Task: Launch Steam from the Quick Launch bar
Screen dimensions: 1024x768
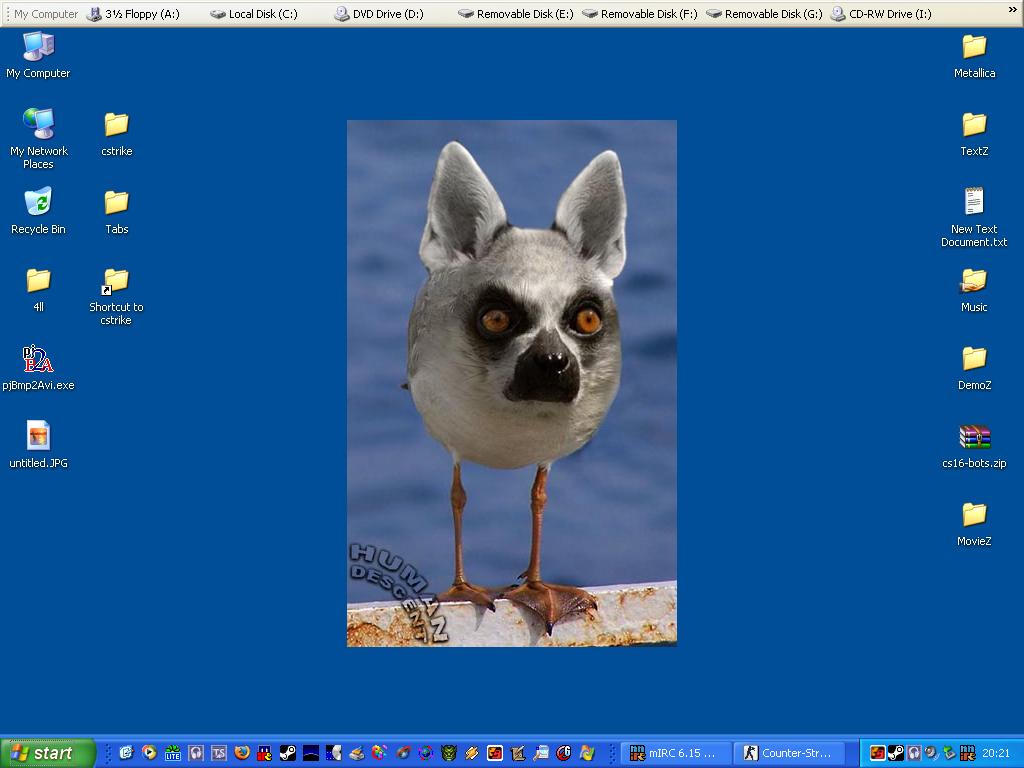Action: (x=287, y=753)
